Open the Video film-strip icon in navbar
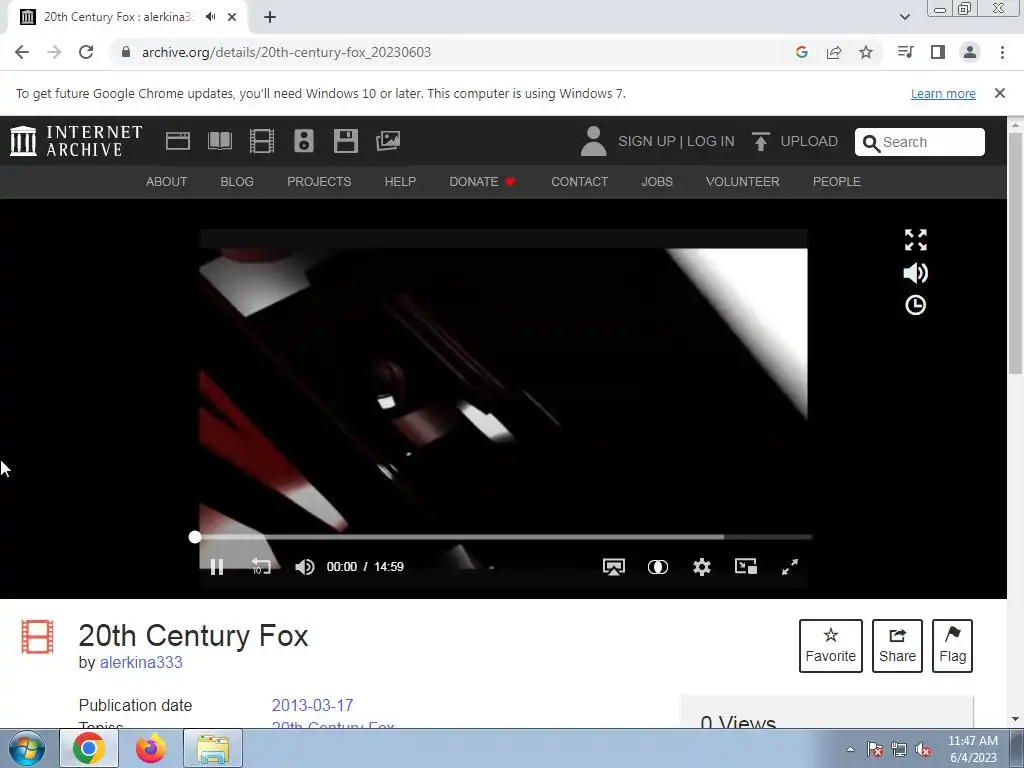This screenshot has height=768, width=1024. tap(262, 141)
